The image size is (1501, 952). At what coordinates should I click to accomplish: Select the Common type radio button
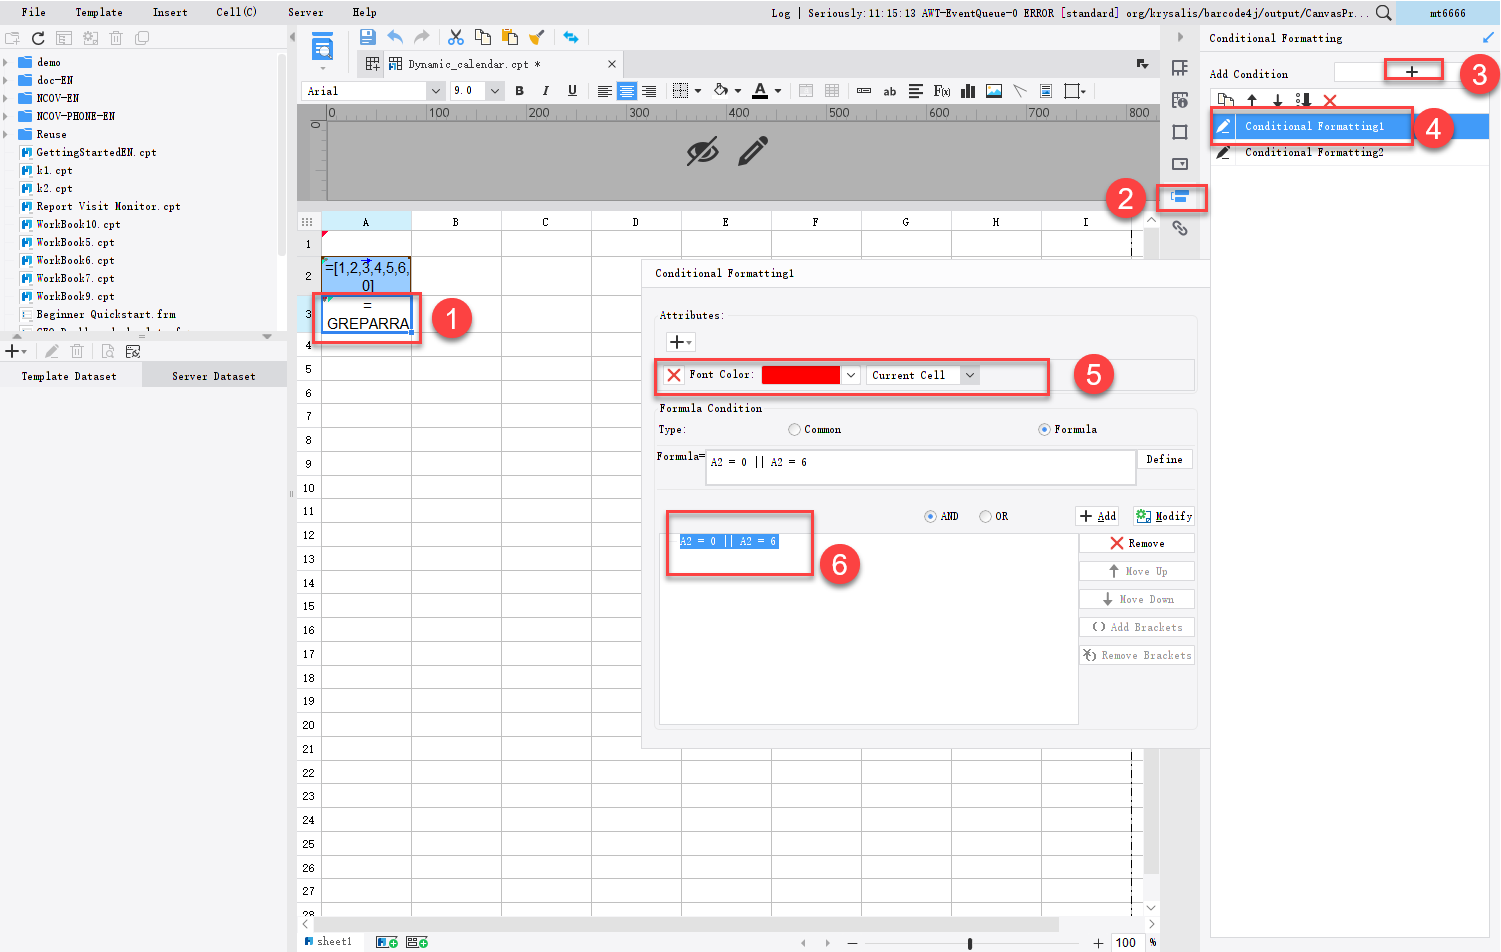[794, 430]
